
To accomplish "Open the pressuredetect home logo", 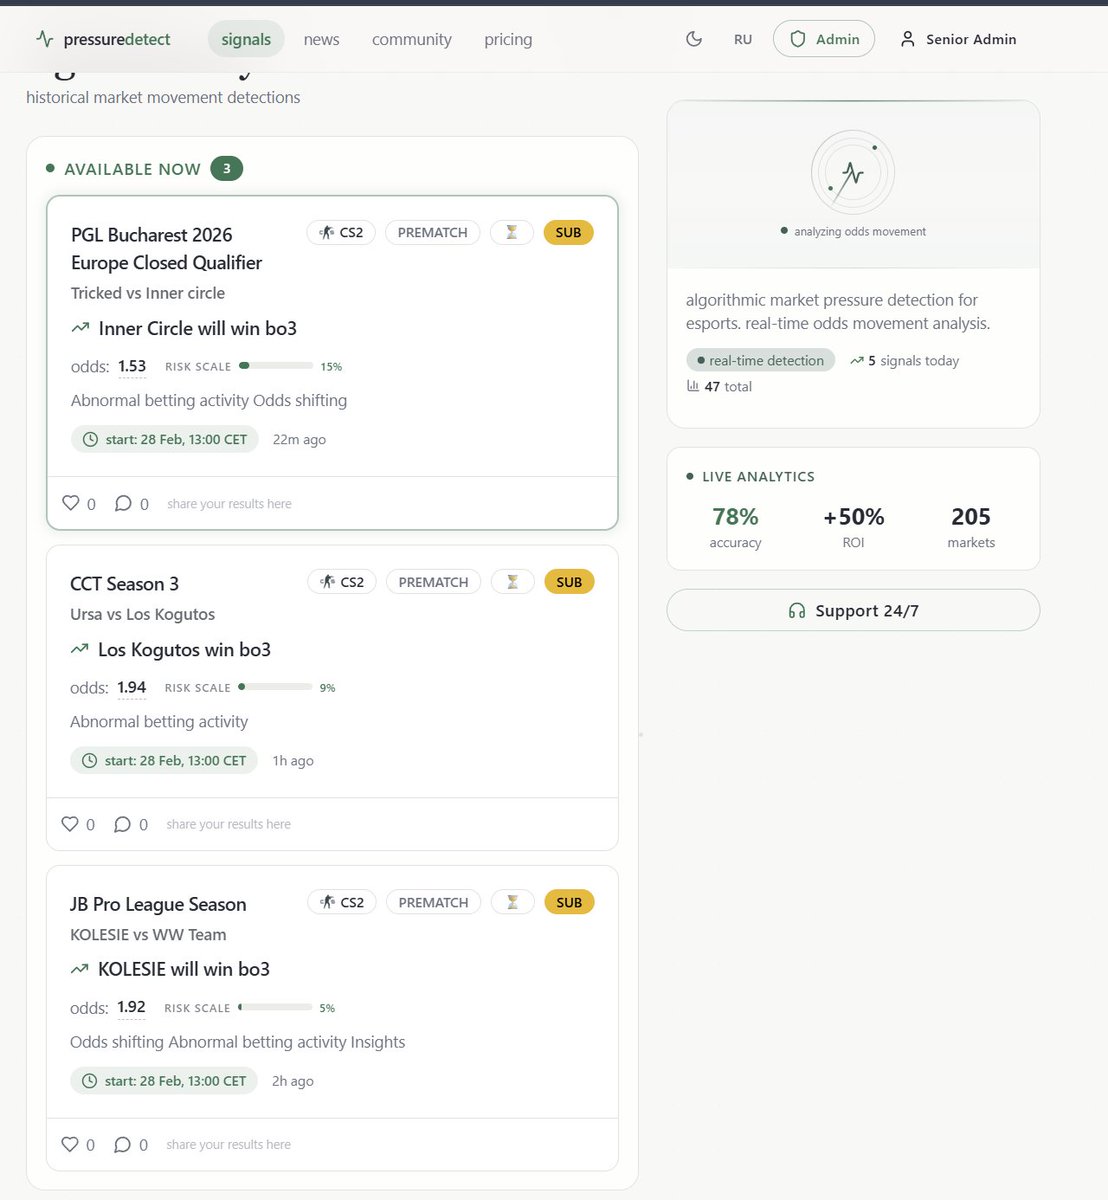I will [x=103, y=39].
